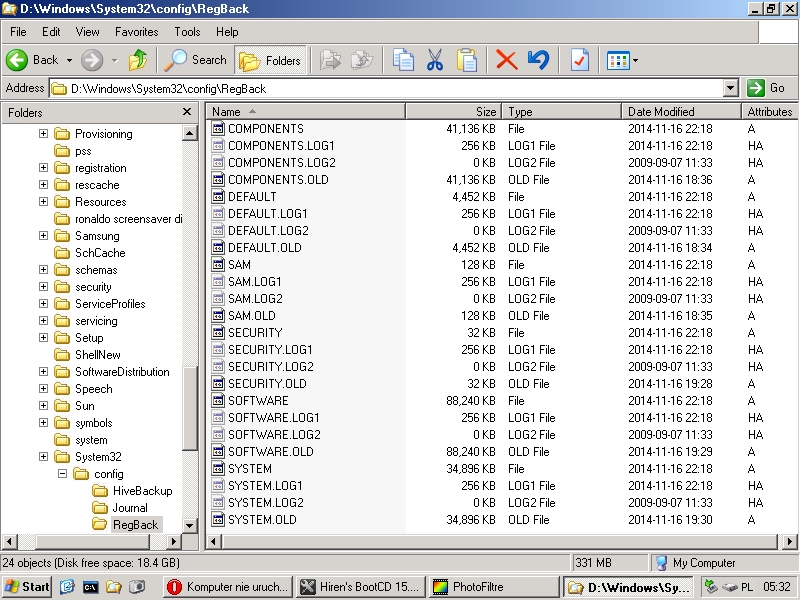The width and height of the screenshot is (800, 600).
Task: Open the Tools menu
Action: [187, 32]
